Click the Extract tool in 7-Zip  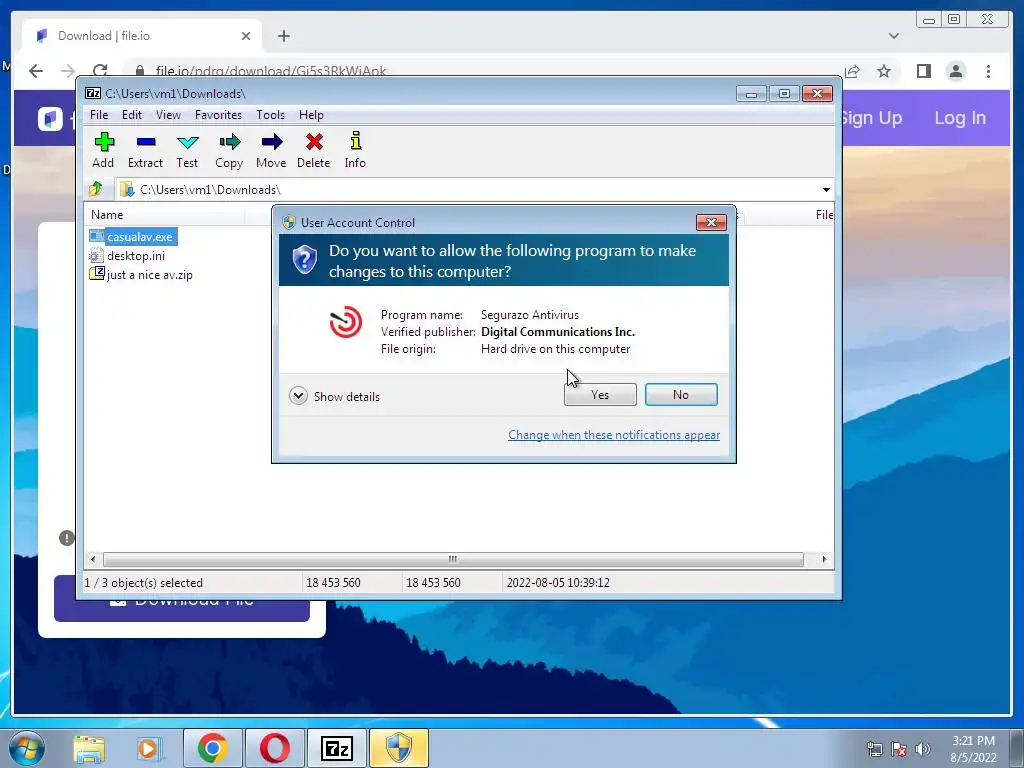(145, 151)
